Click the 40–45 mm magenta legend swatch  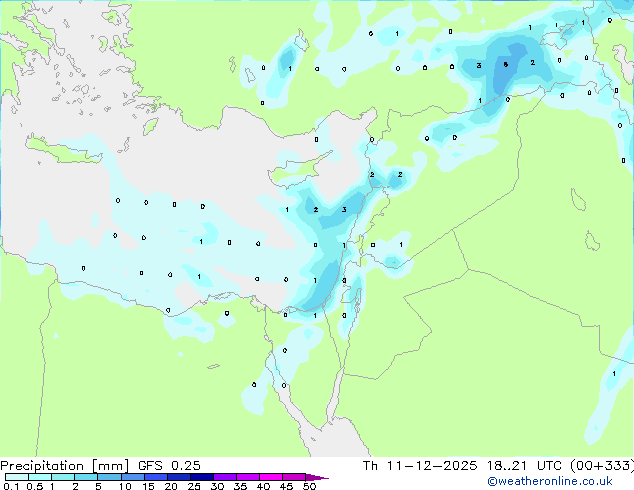tap(271, 477)
